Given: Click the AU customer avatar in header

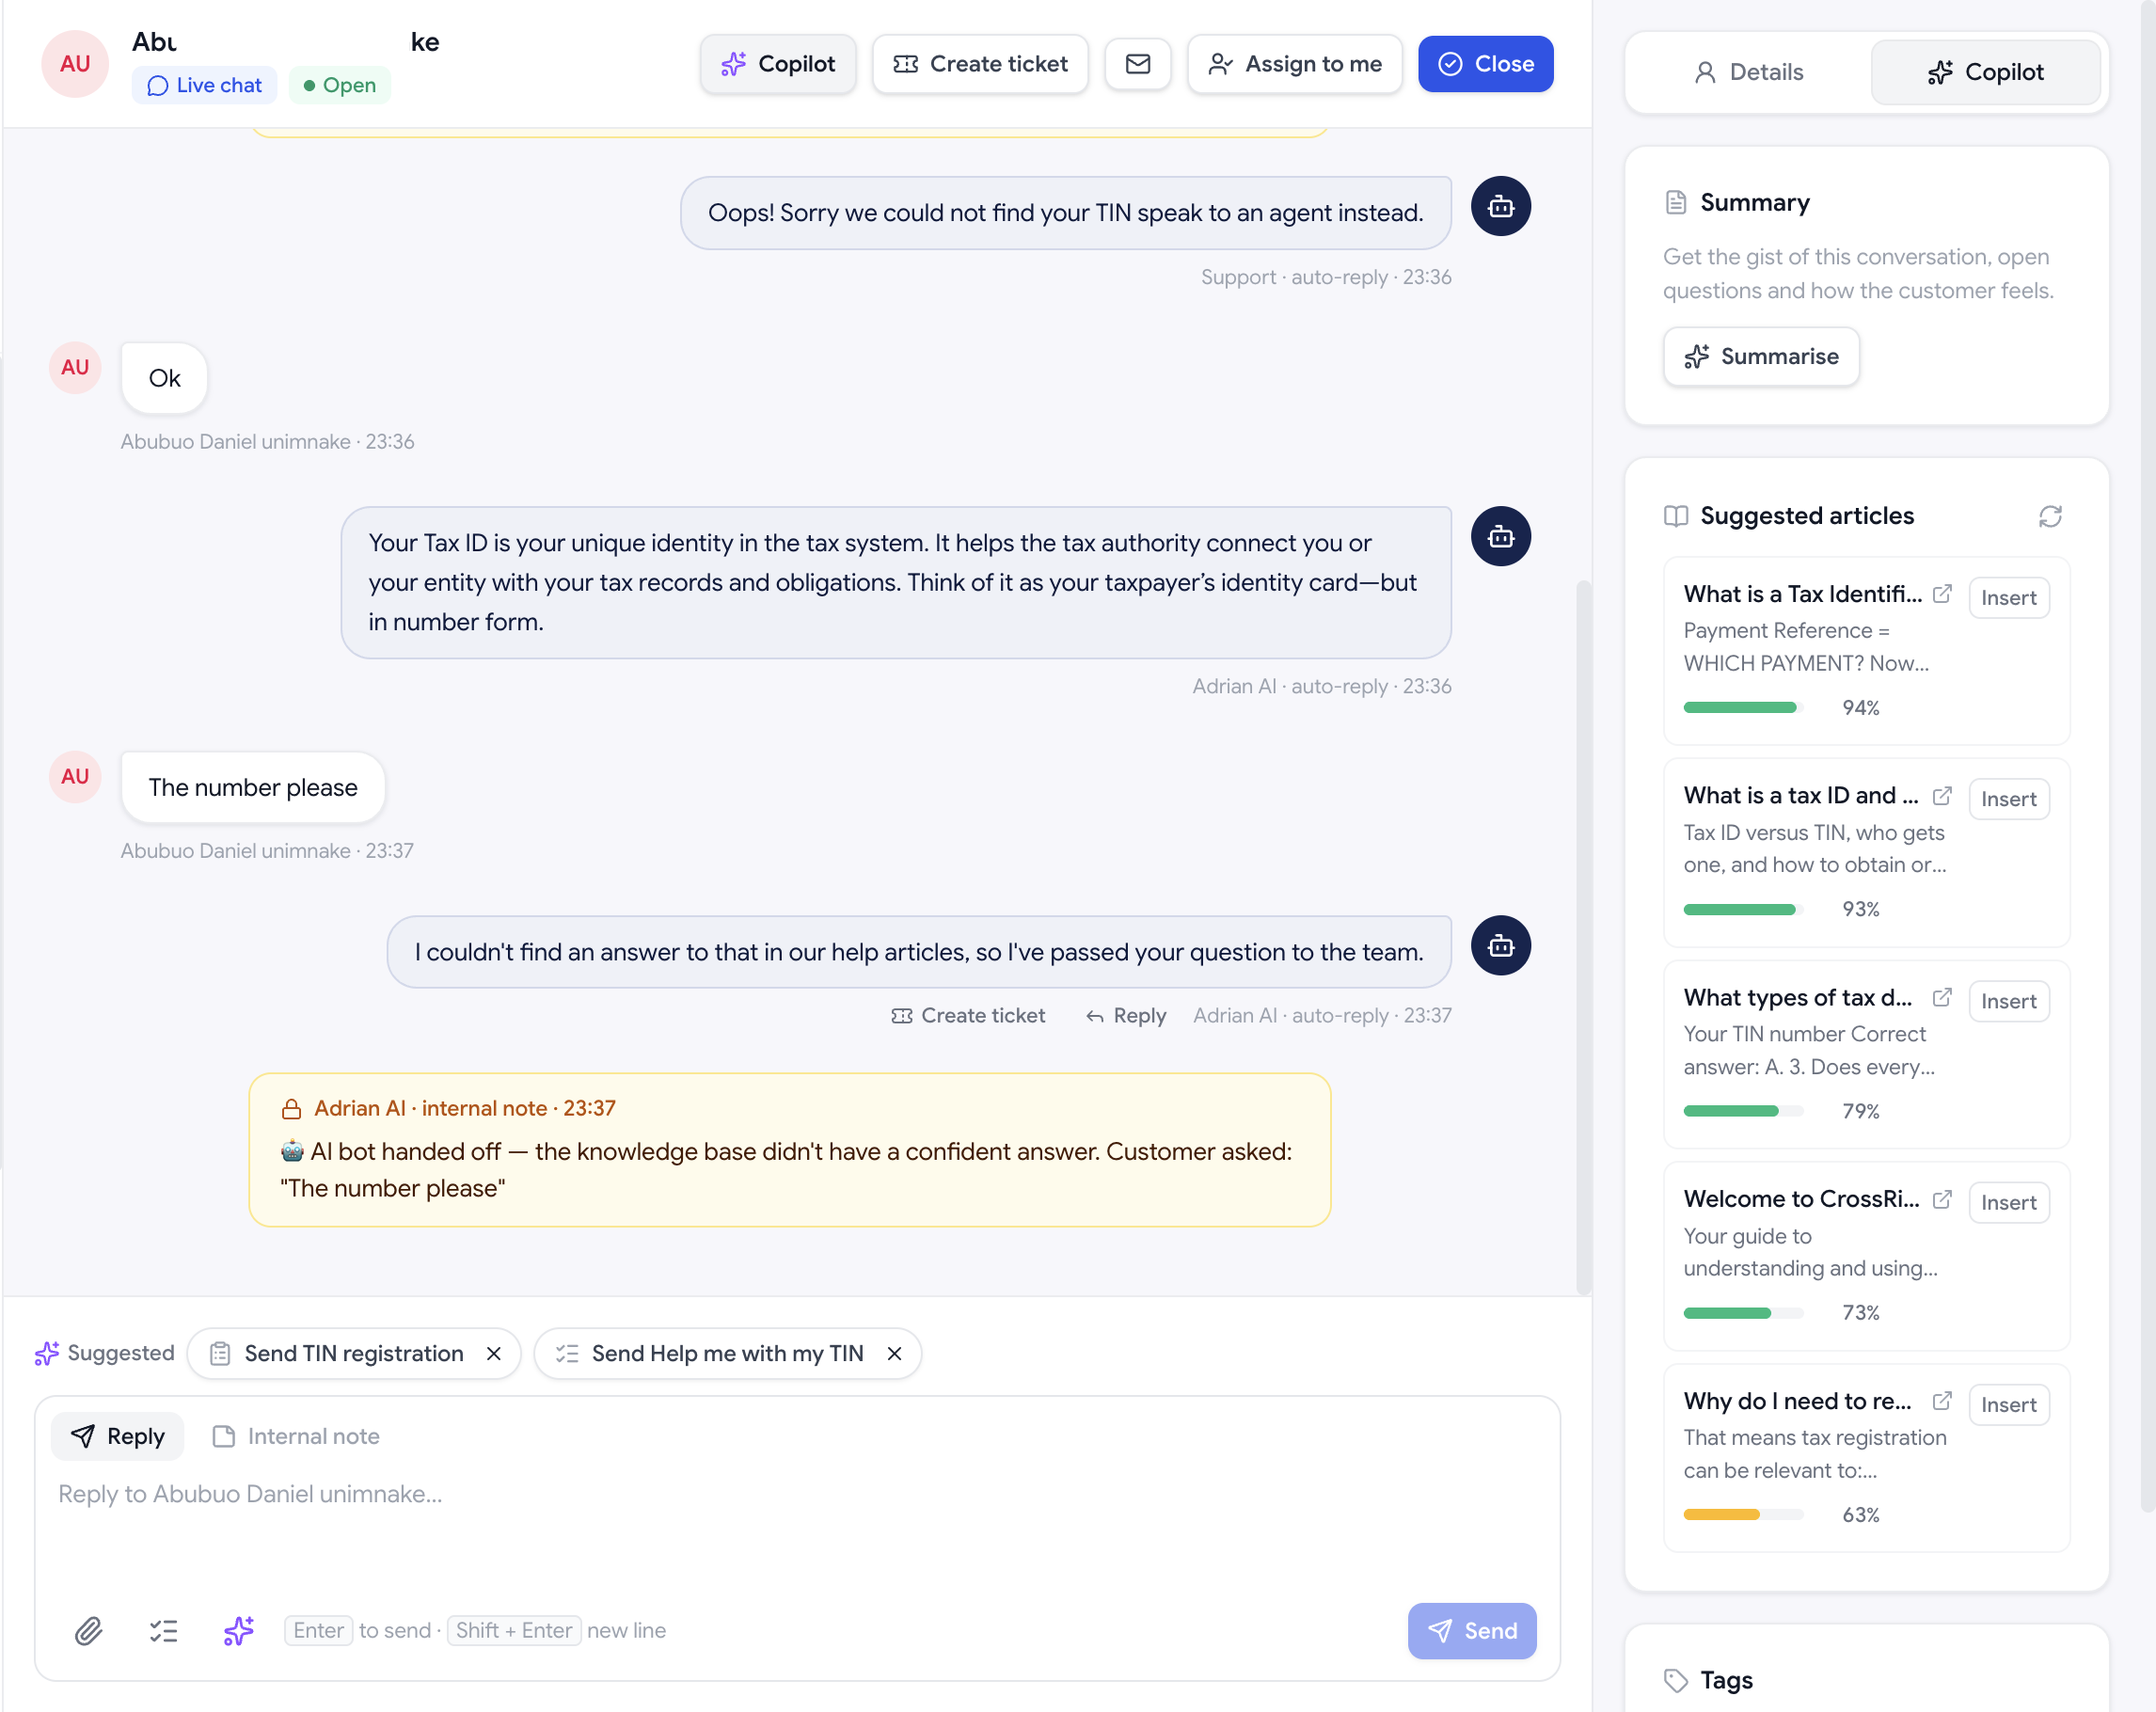Looking at the screenshot, I should tap(75, 64).
